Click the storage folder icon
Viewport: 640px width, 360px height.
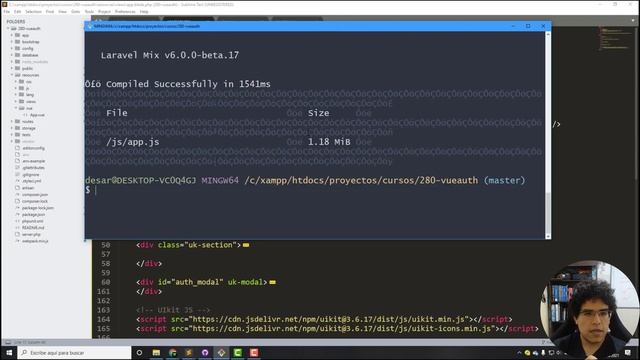[x=18, y=128]
